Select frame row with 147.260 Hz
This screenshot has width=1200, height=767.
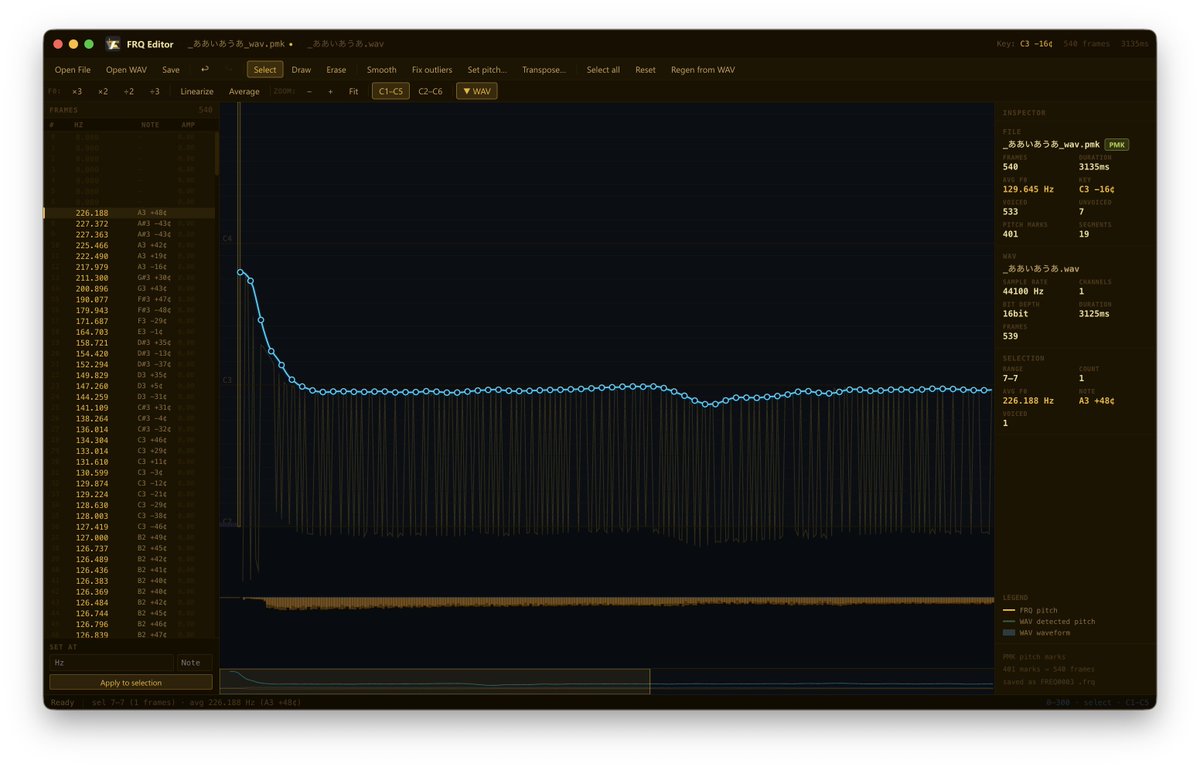pyautogui.click(x=129, y=386)
